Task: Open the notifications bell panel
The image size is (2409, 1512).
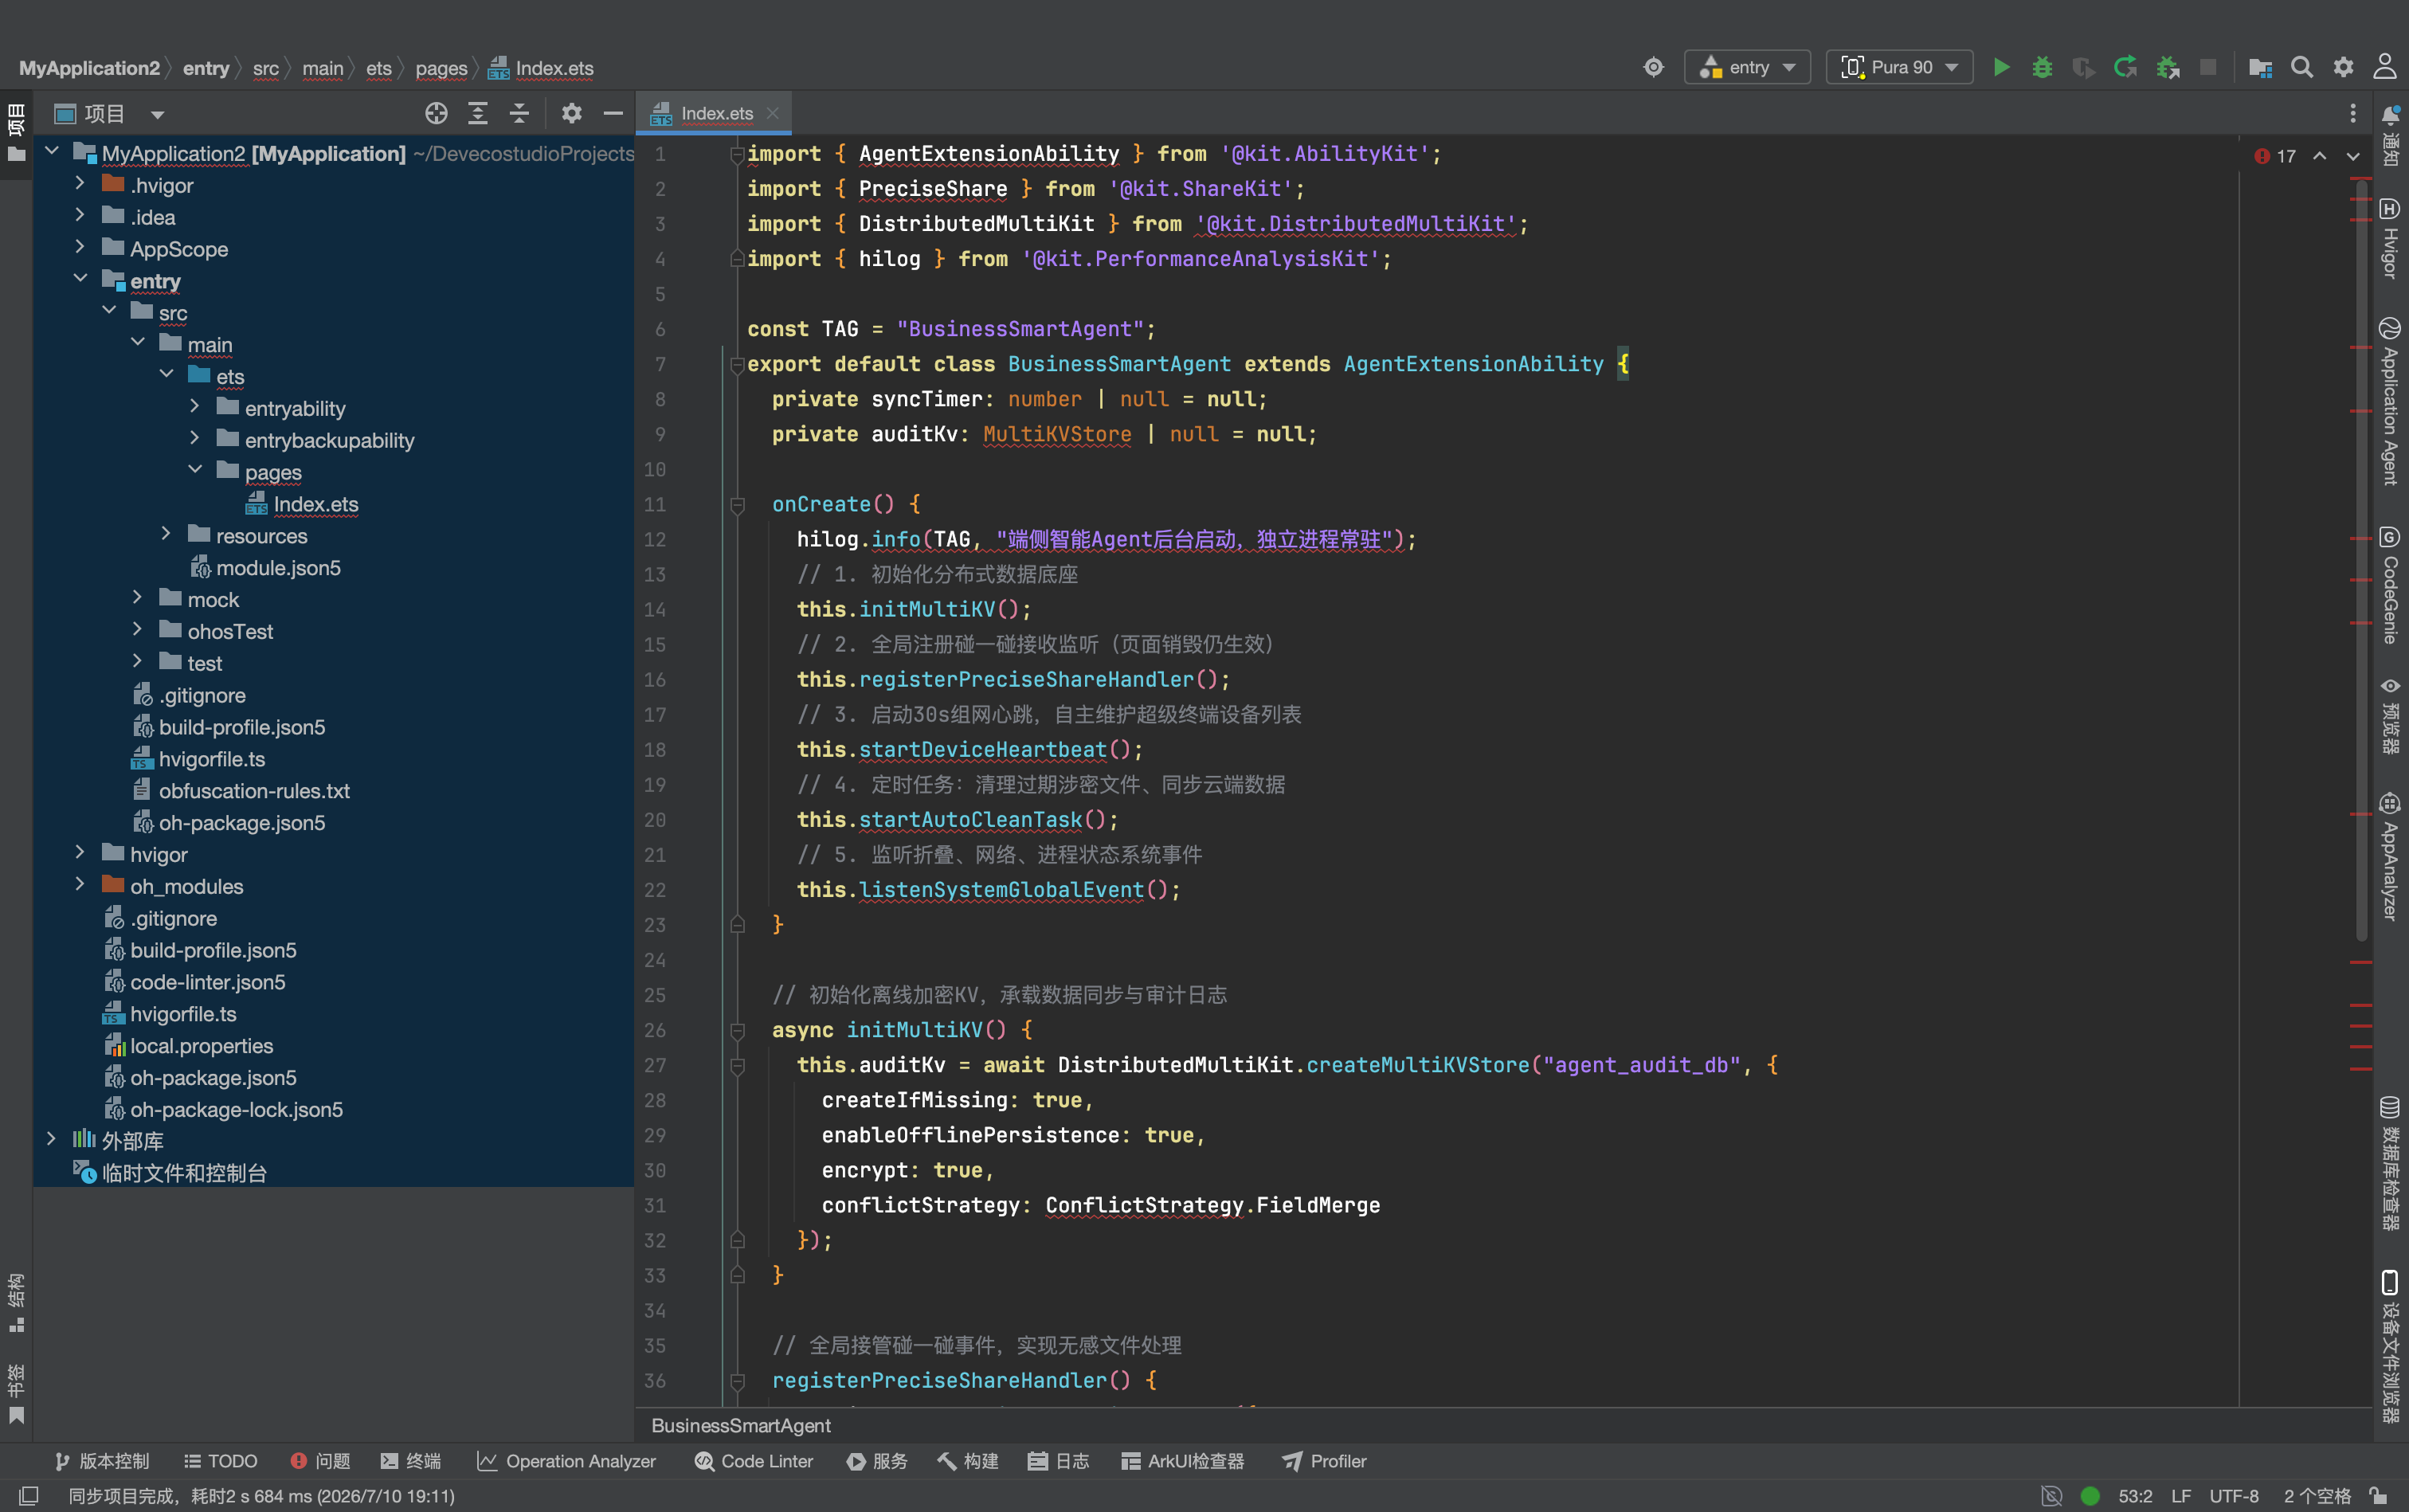Action: click(x=2390, y=115)
